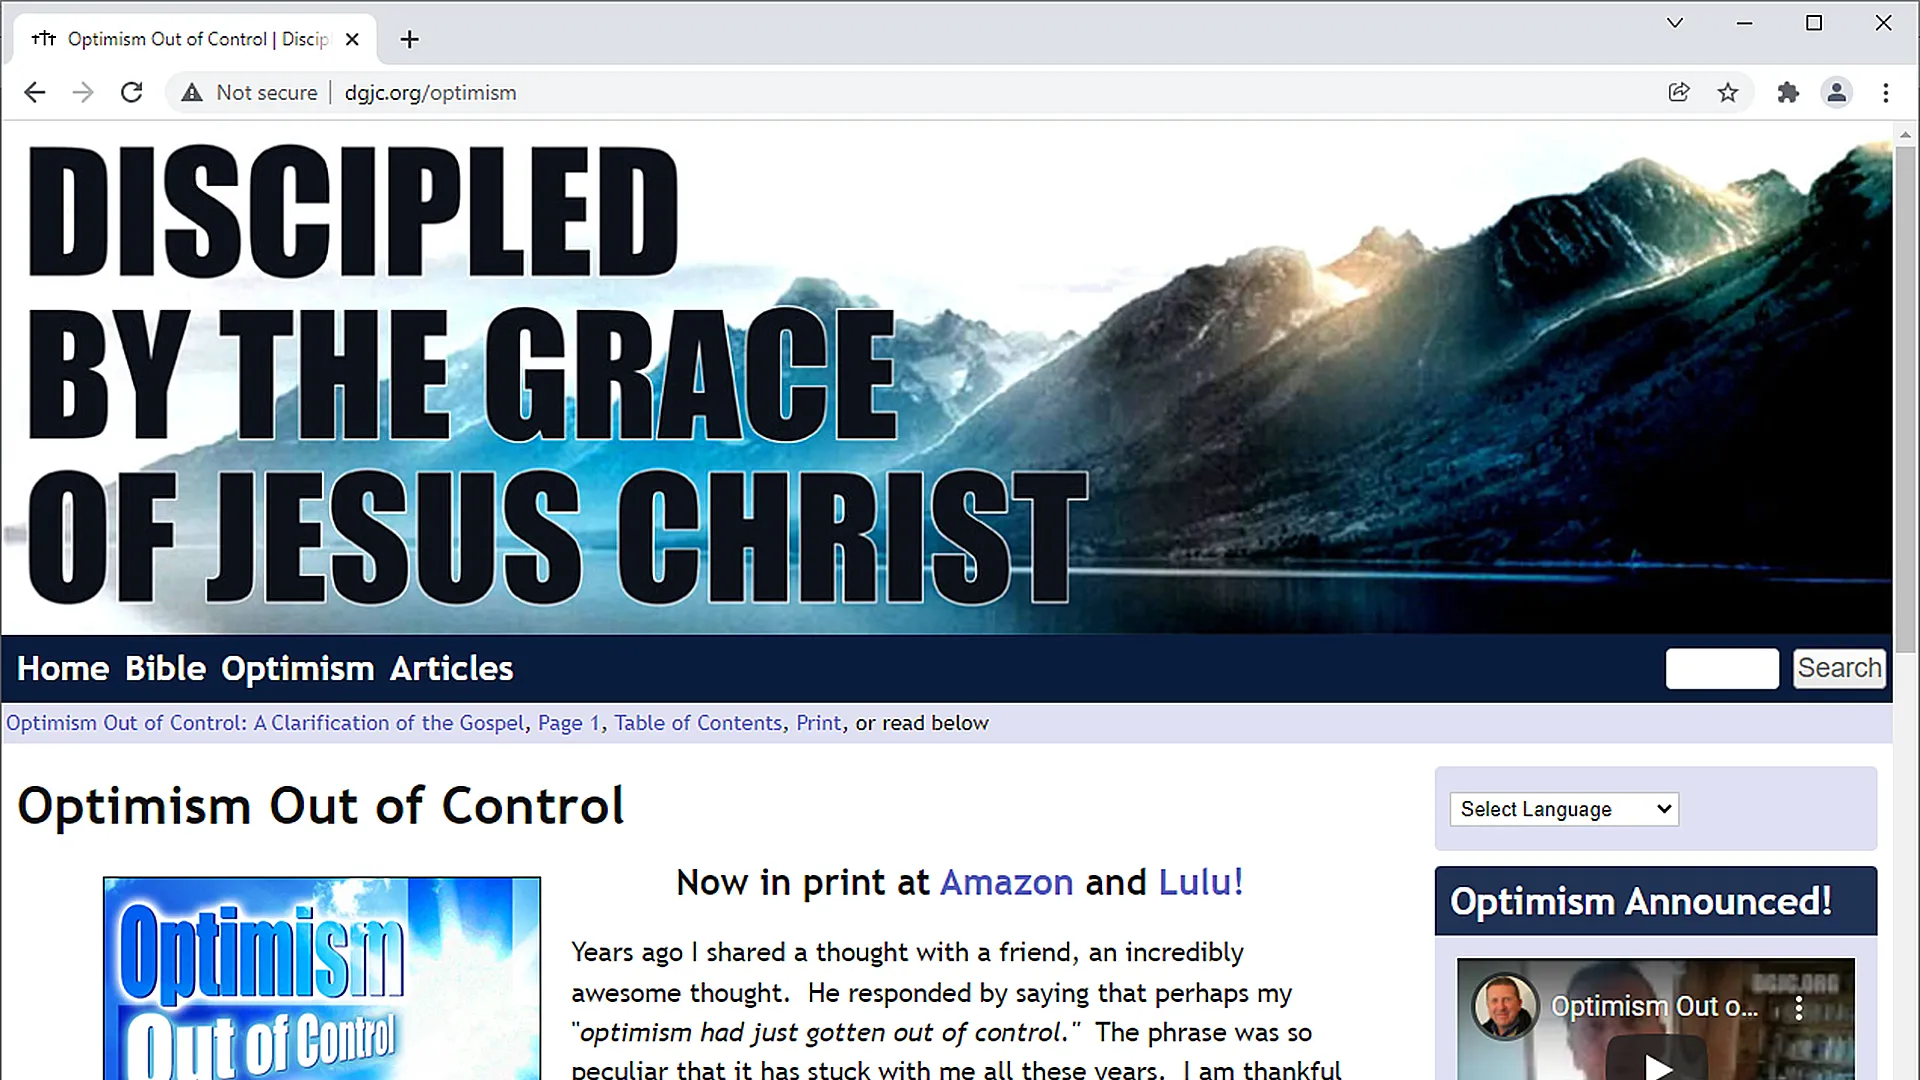Click the forward navigation arrow icon
Screen dimensions: 1920x1080
coord(82,92)
